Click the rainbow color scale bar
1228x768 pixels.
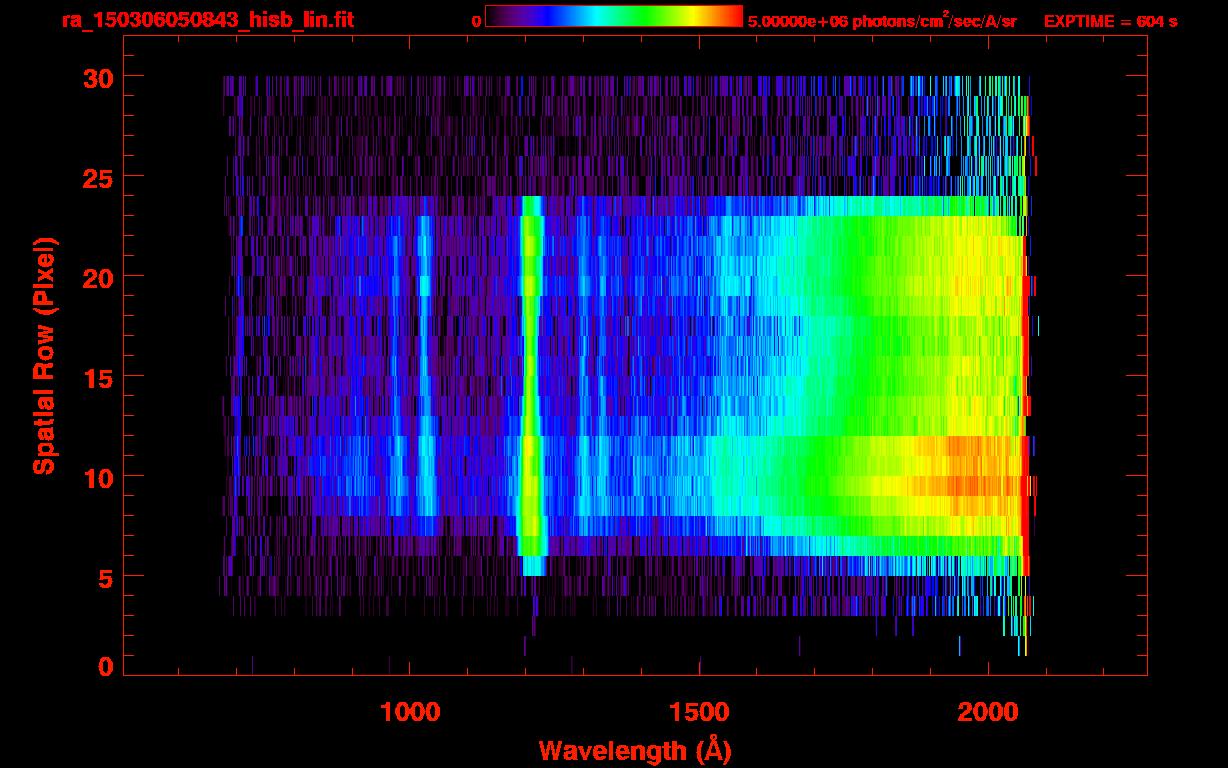point(614,17)
